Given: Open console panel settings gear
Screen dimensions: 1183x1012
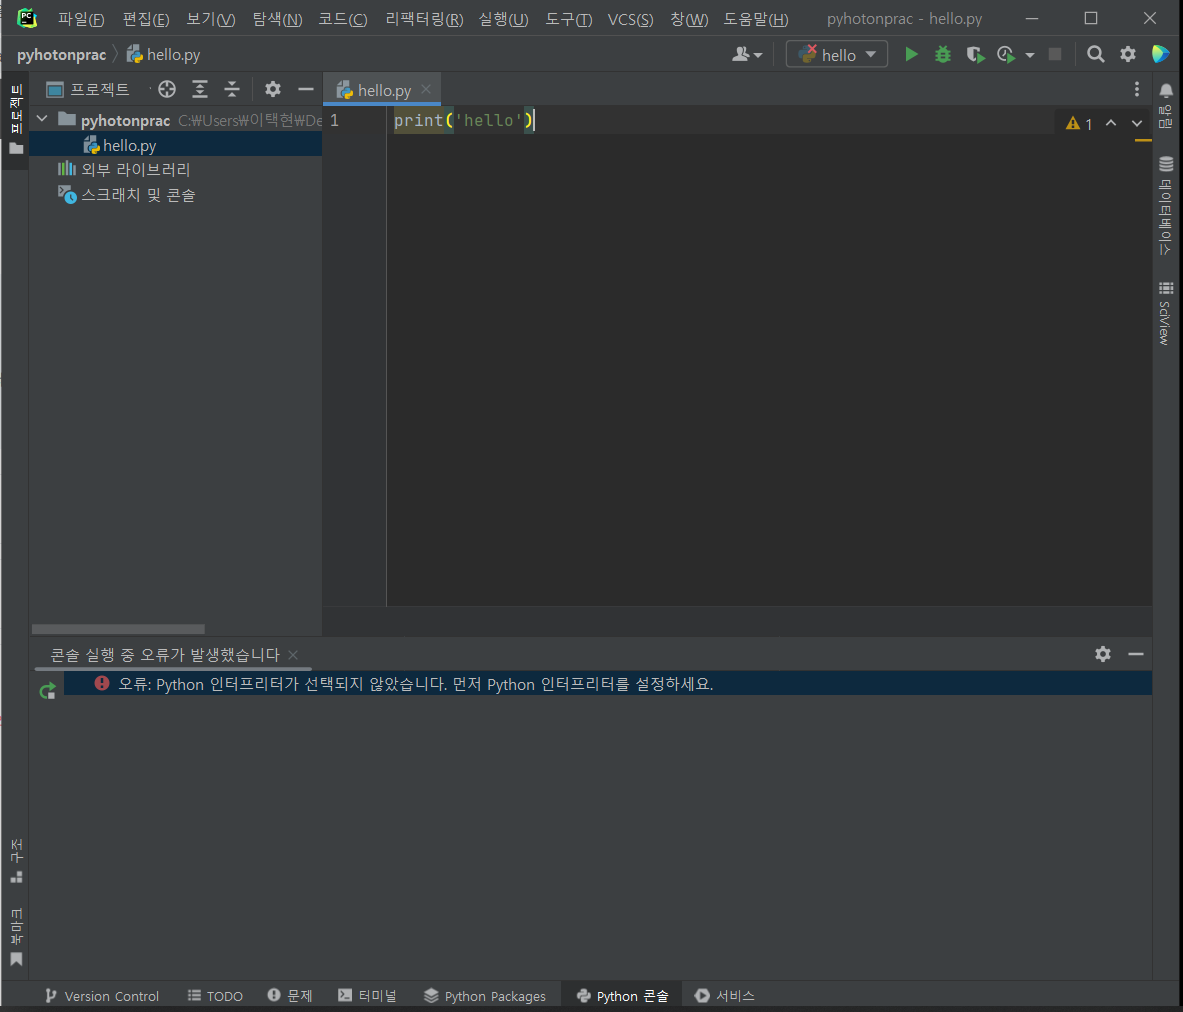Looking at the screenshot, I should (1103, 654).
